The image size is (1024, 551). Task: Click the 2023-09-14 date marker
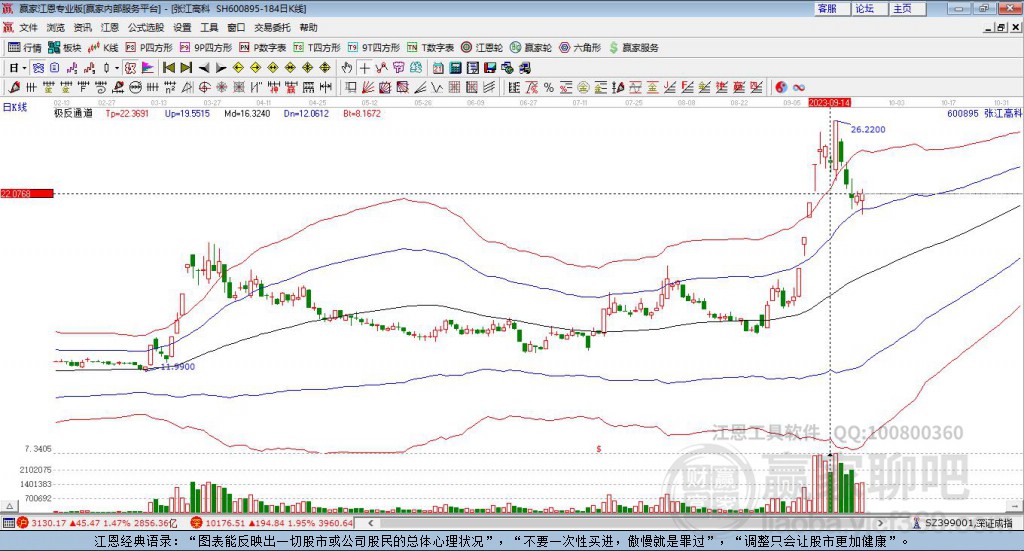point(829,103)
